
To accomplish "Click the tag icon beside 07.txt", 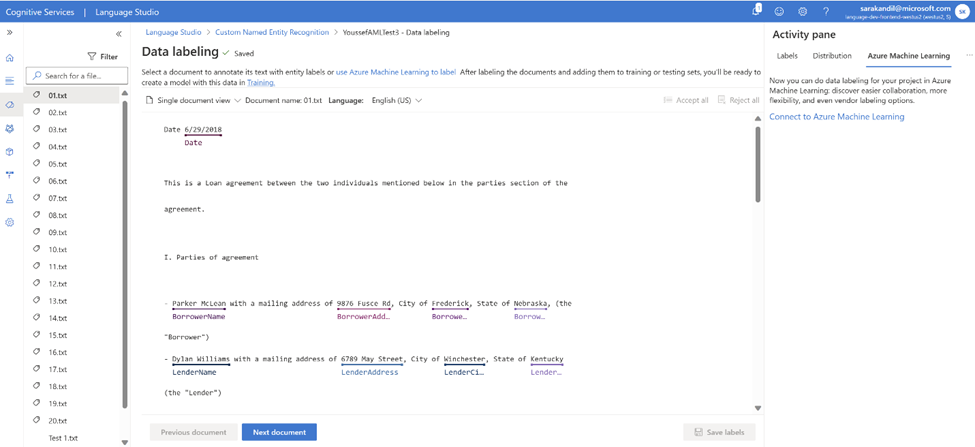I will pos(36,198).
